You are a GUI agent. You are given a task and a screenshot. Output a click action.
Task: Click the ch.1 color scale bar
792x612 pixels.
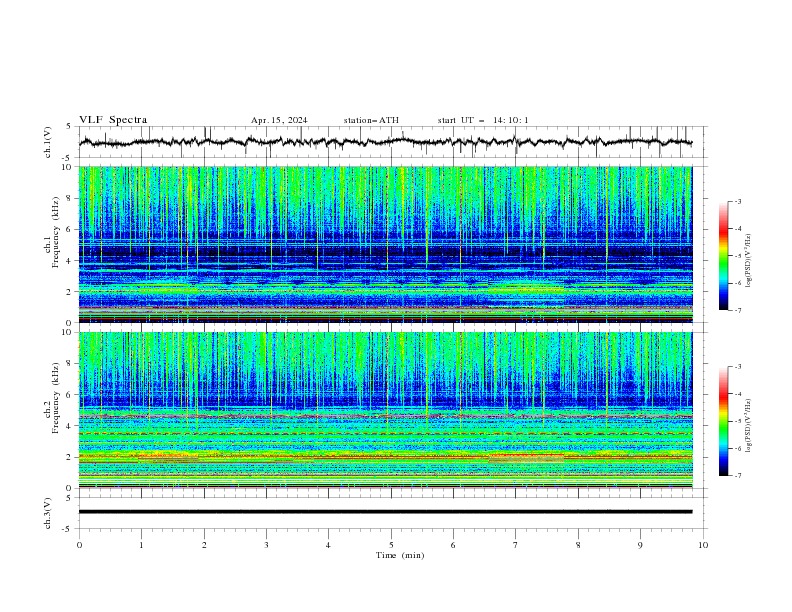pyautogui.click(x=723, y=256)
